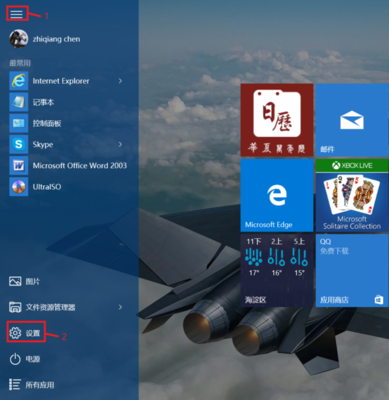Open Pictures (图片) folder shortcut
Screen dimensions: 389x400
[x=24, y=282]
